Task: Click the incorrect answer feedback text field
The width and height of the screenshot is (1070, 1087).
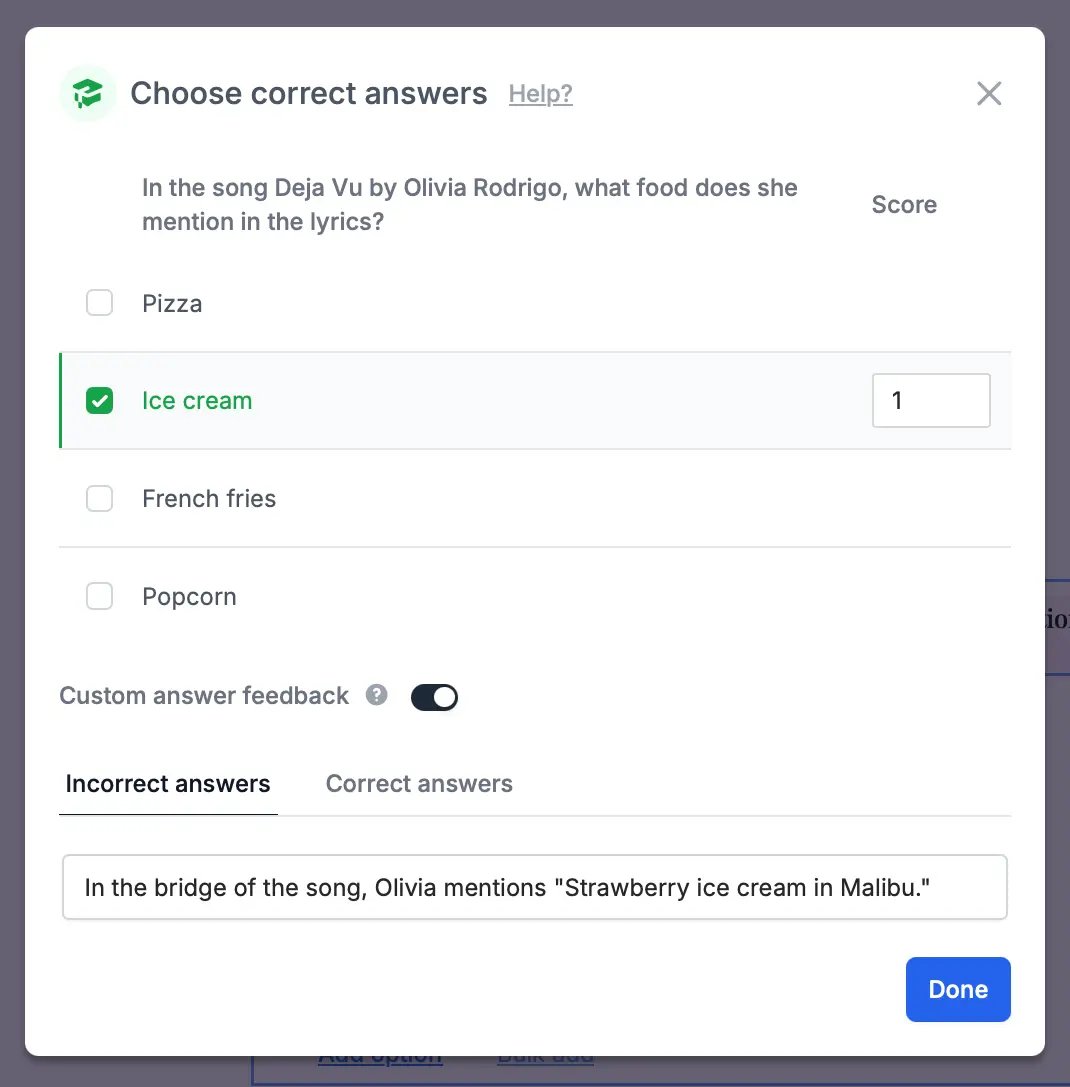Action: click(535, 887)
